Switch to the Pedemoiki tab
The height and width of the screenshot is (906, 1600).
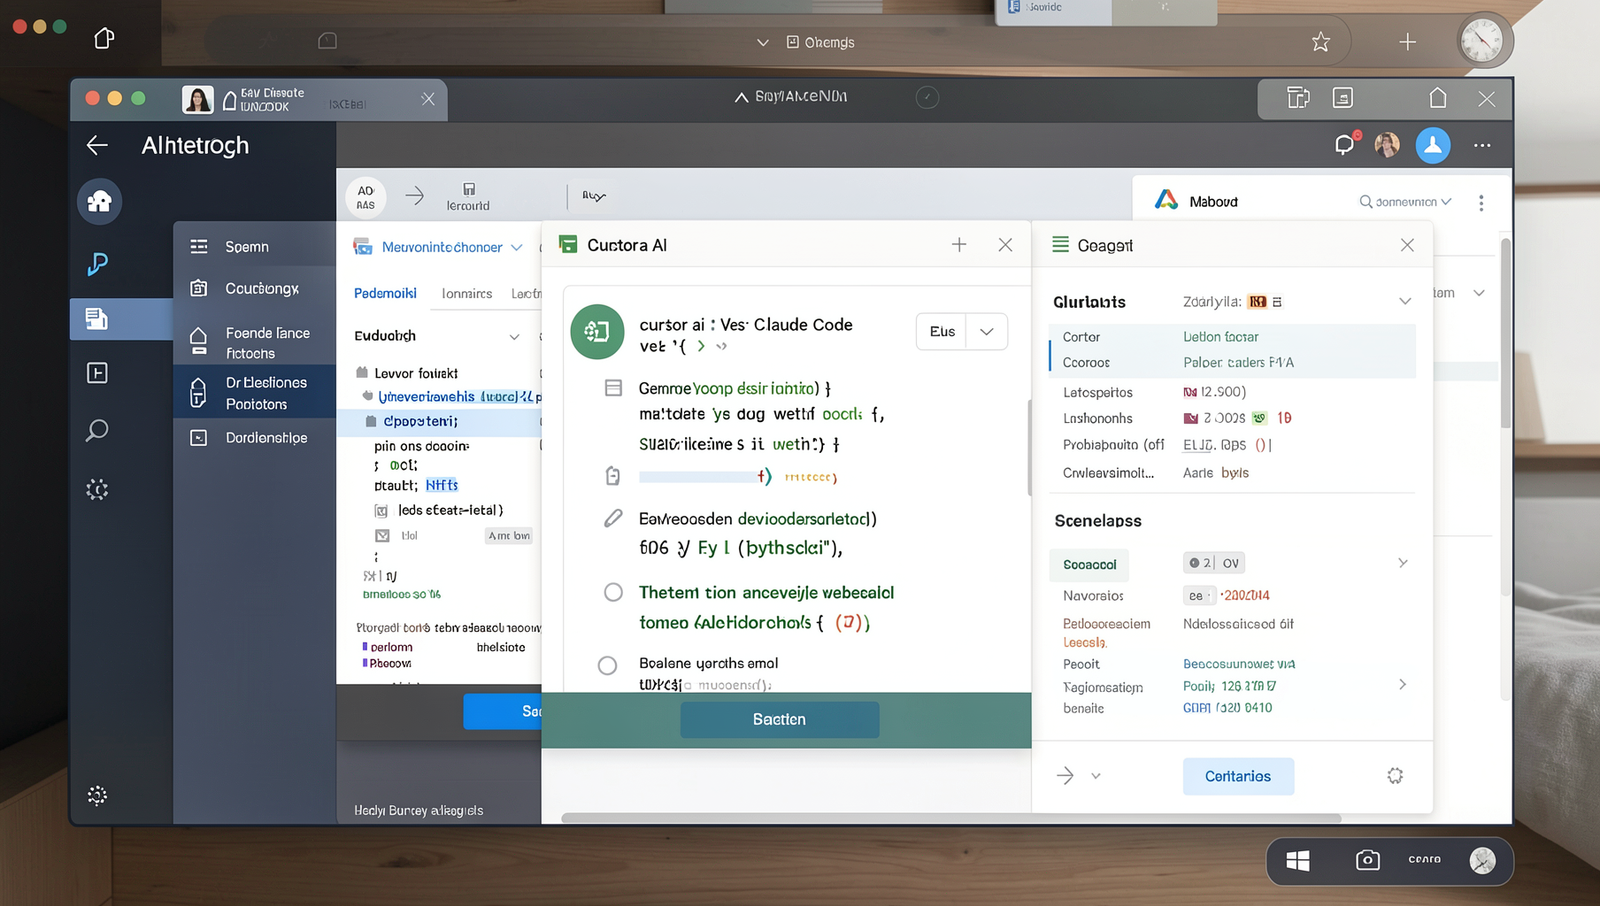click(x=385, y=293)
